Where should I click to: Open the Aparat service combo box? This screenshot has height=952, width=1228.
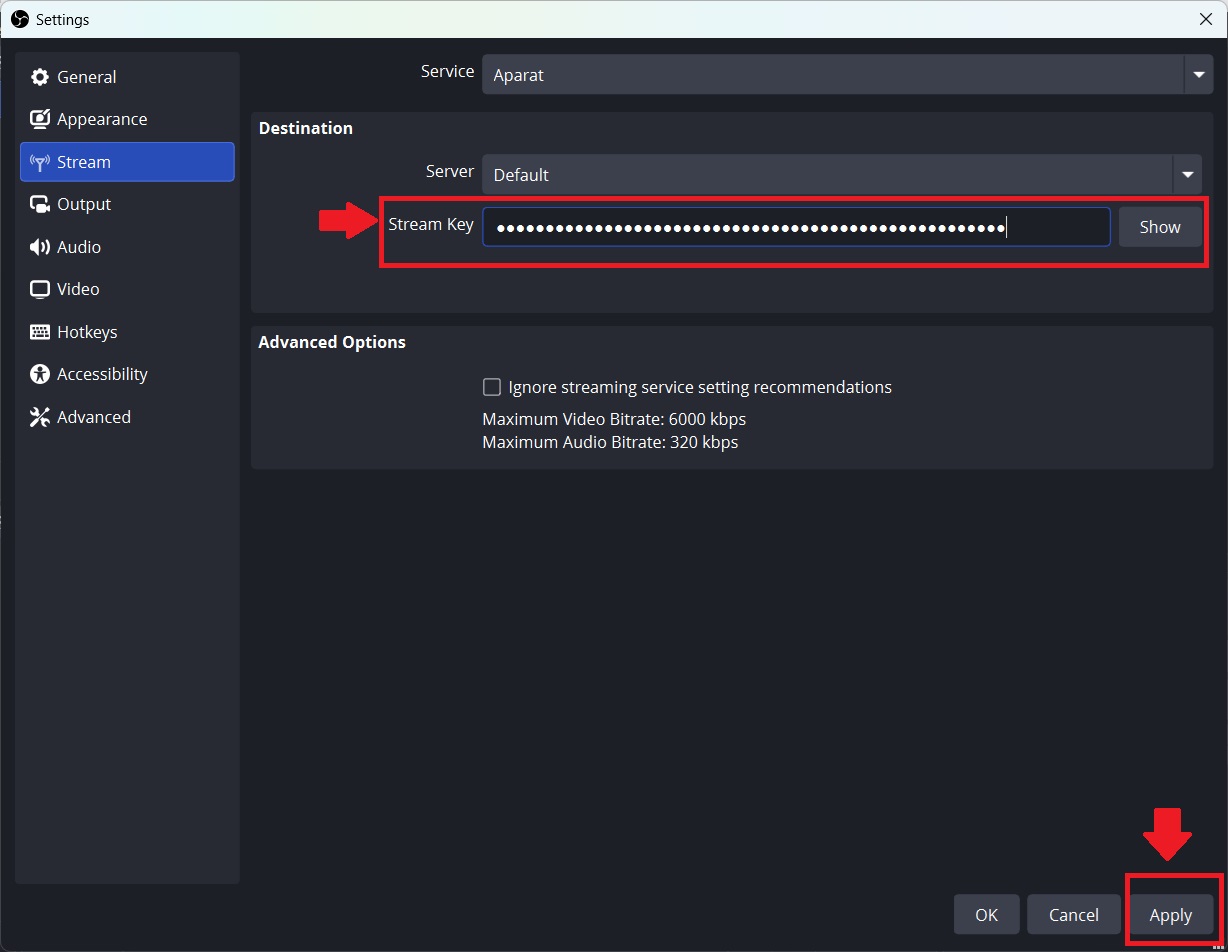click(x=847, y=75)
